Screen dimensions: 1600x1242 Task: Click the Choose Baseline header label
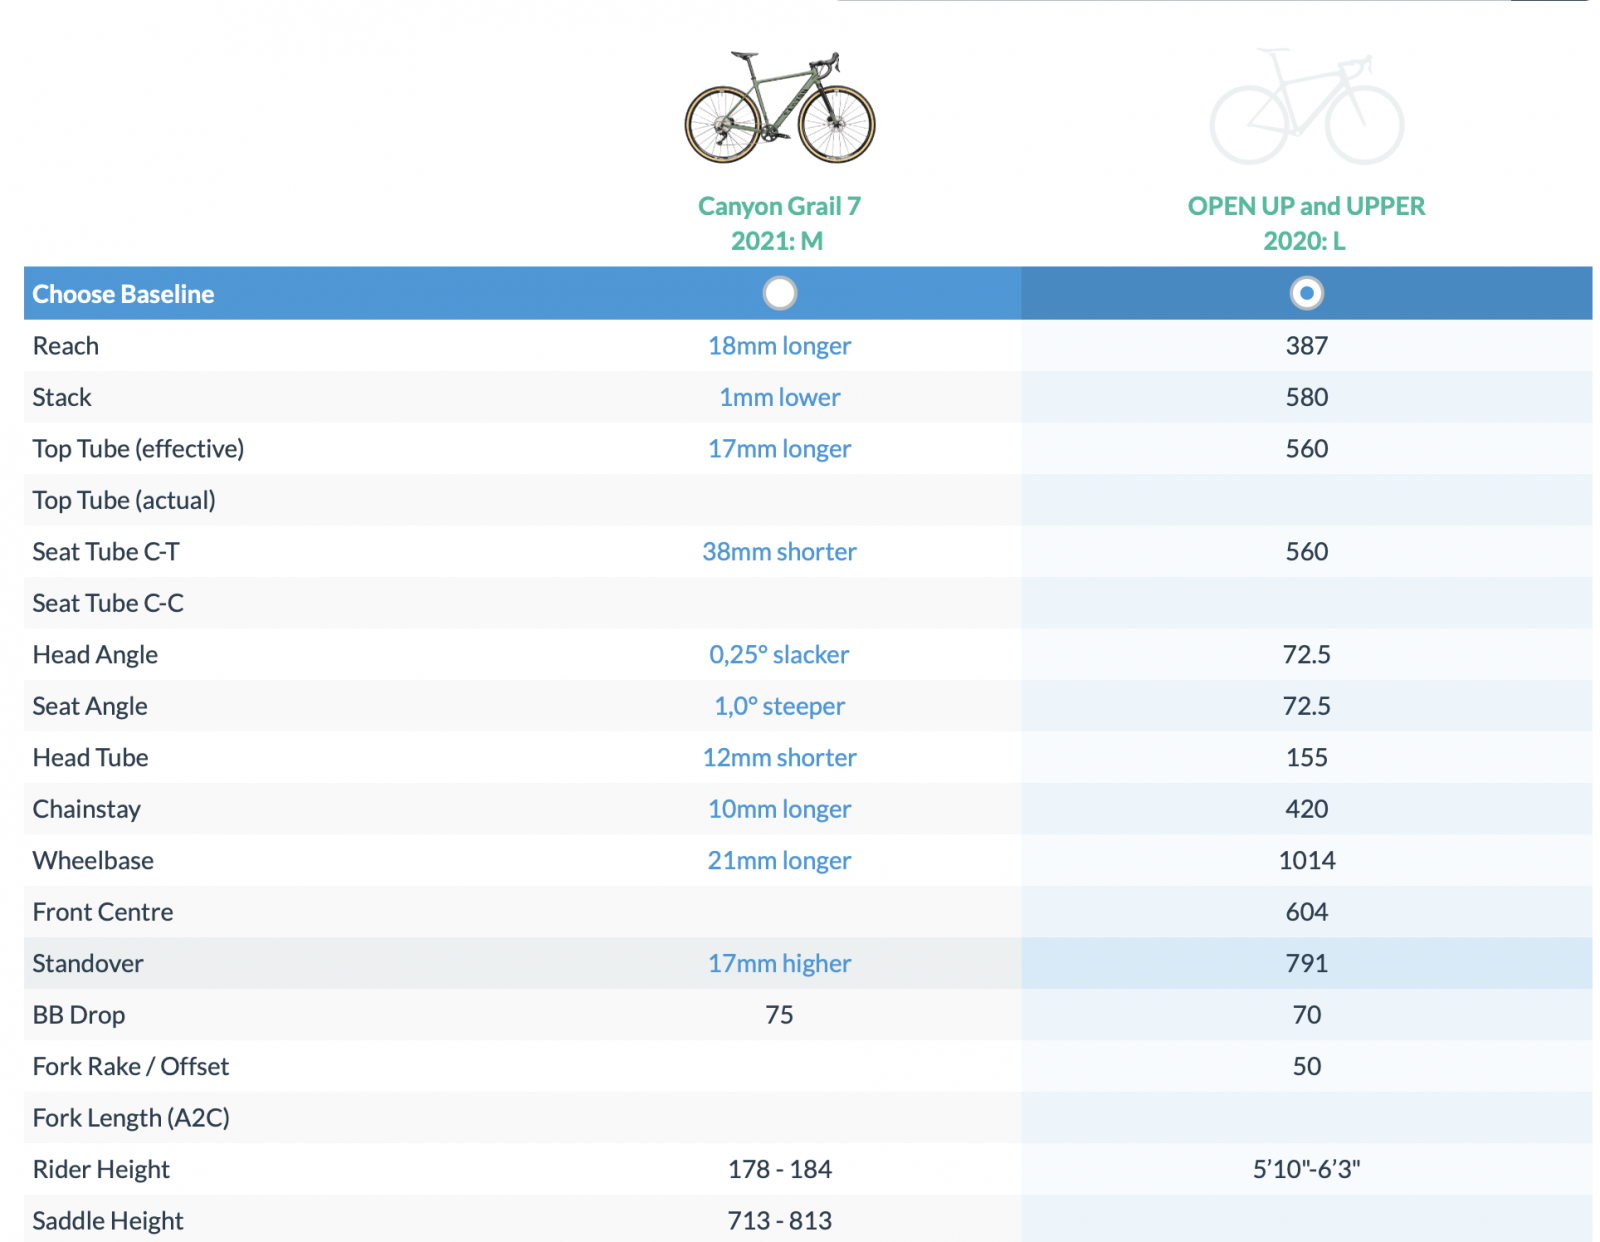(123, 294)
